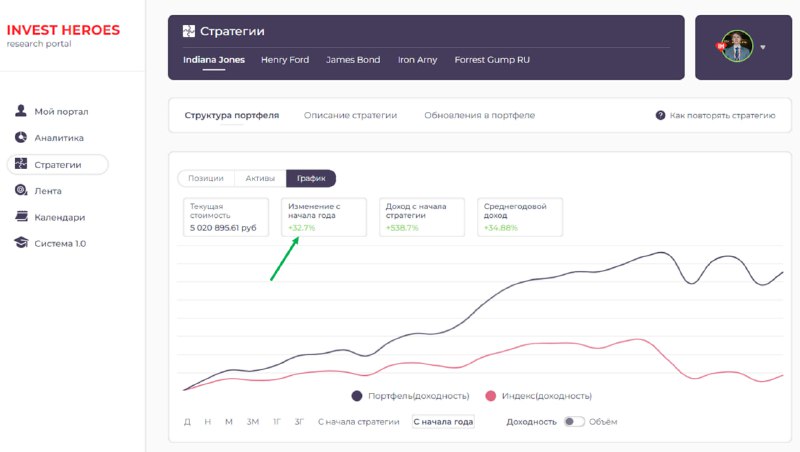800x452 pixels.
Task: Click Индекс(доходность) legend dot
Action: coord(490,396)
